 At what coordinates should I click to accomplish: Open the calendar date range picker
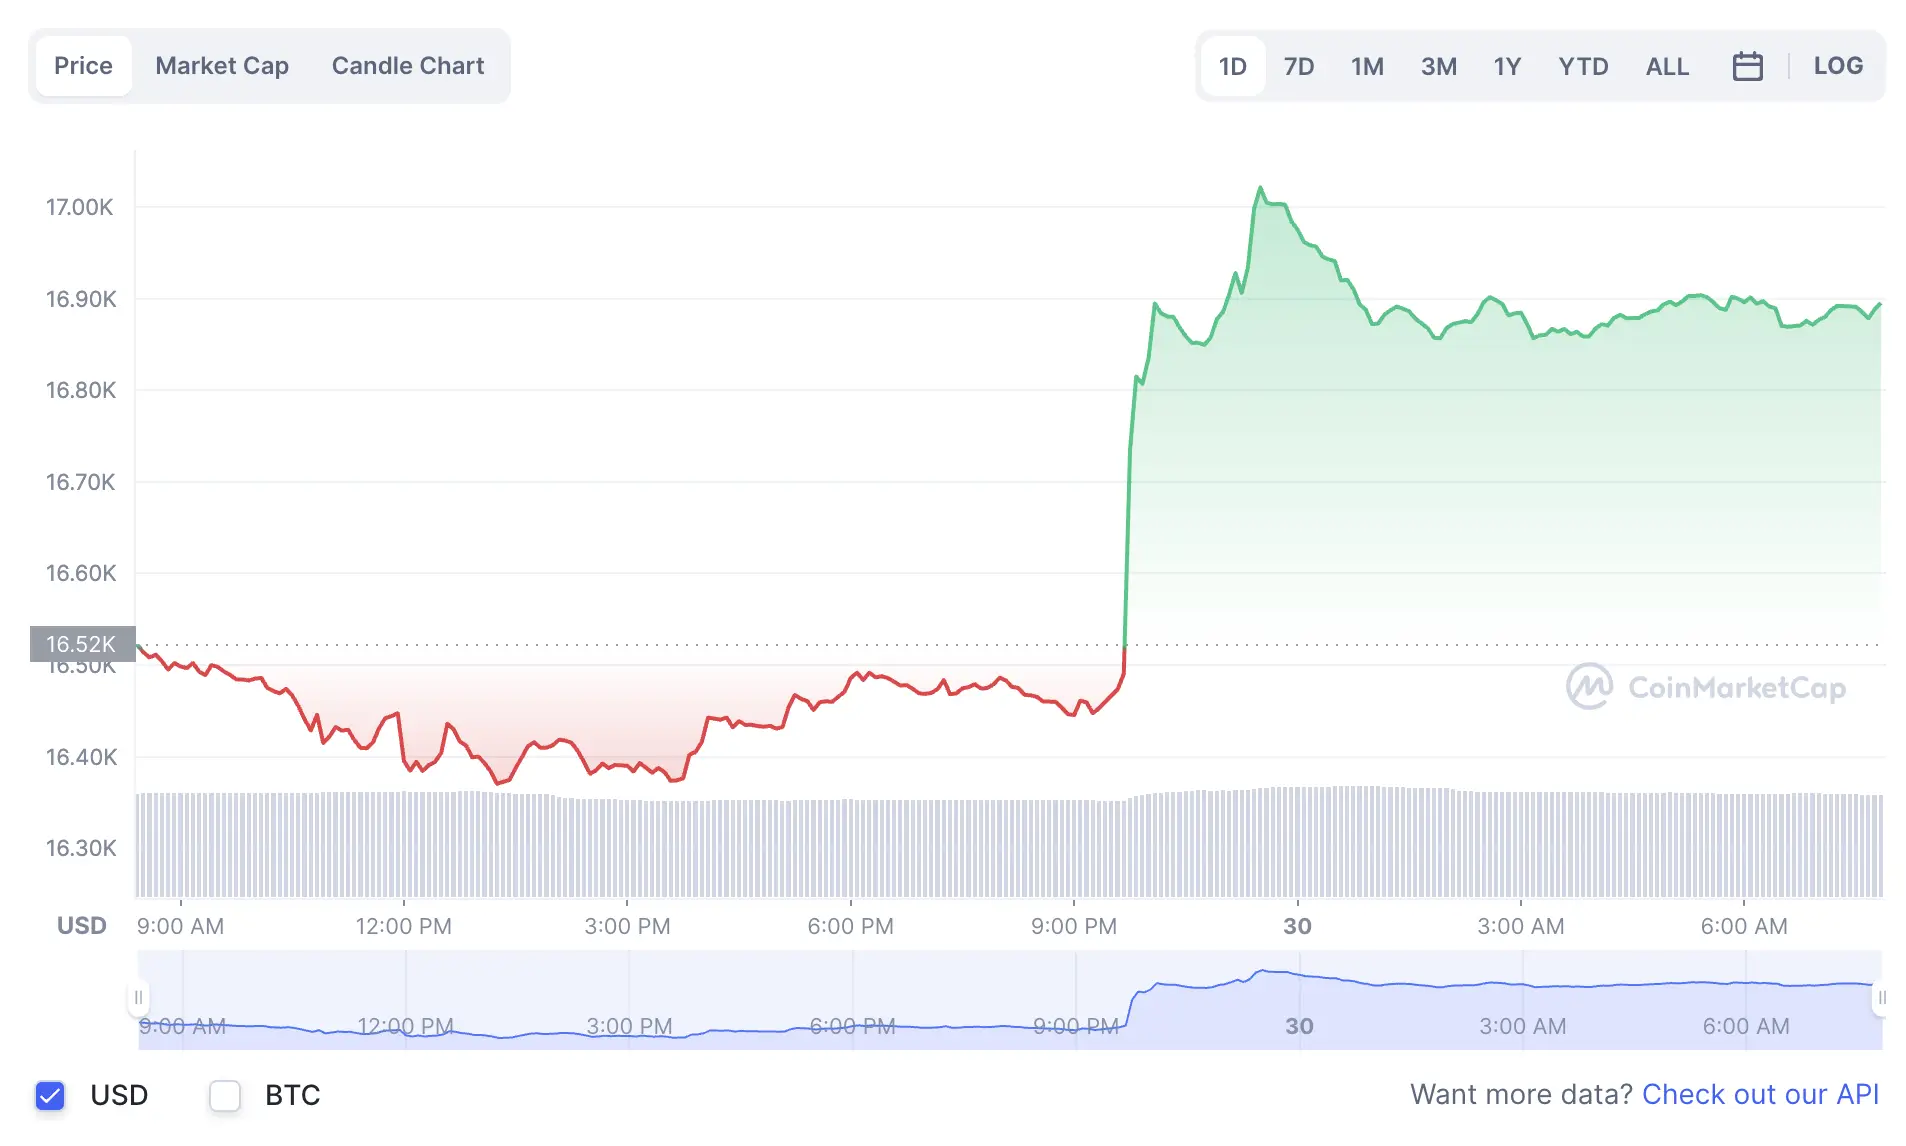point(1747,66)
